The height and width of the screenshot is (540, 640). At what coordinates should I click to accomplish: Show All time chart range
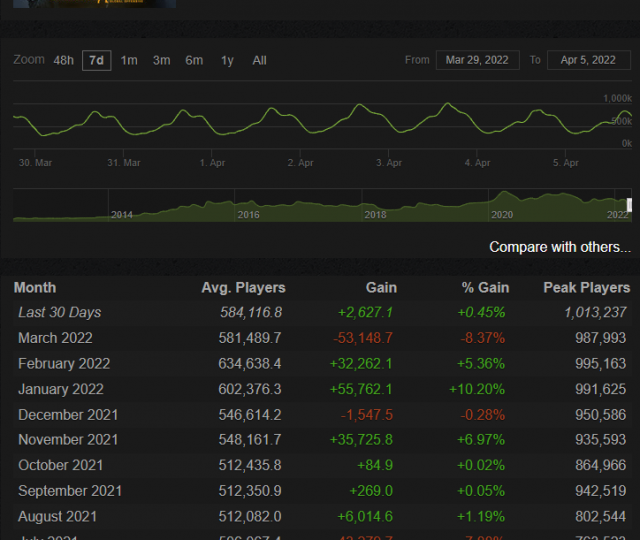259,60
